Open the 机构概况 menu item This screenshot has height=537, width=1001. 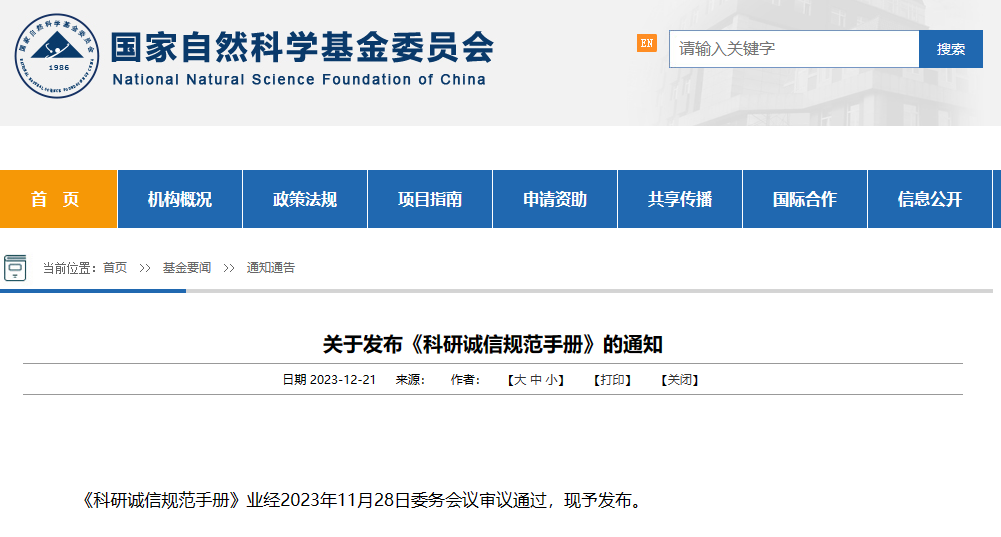(180, 199)
